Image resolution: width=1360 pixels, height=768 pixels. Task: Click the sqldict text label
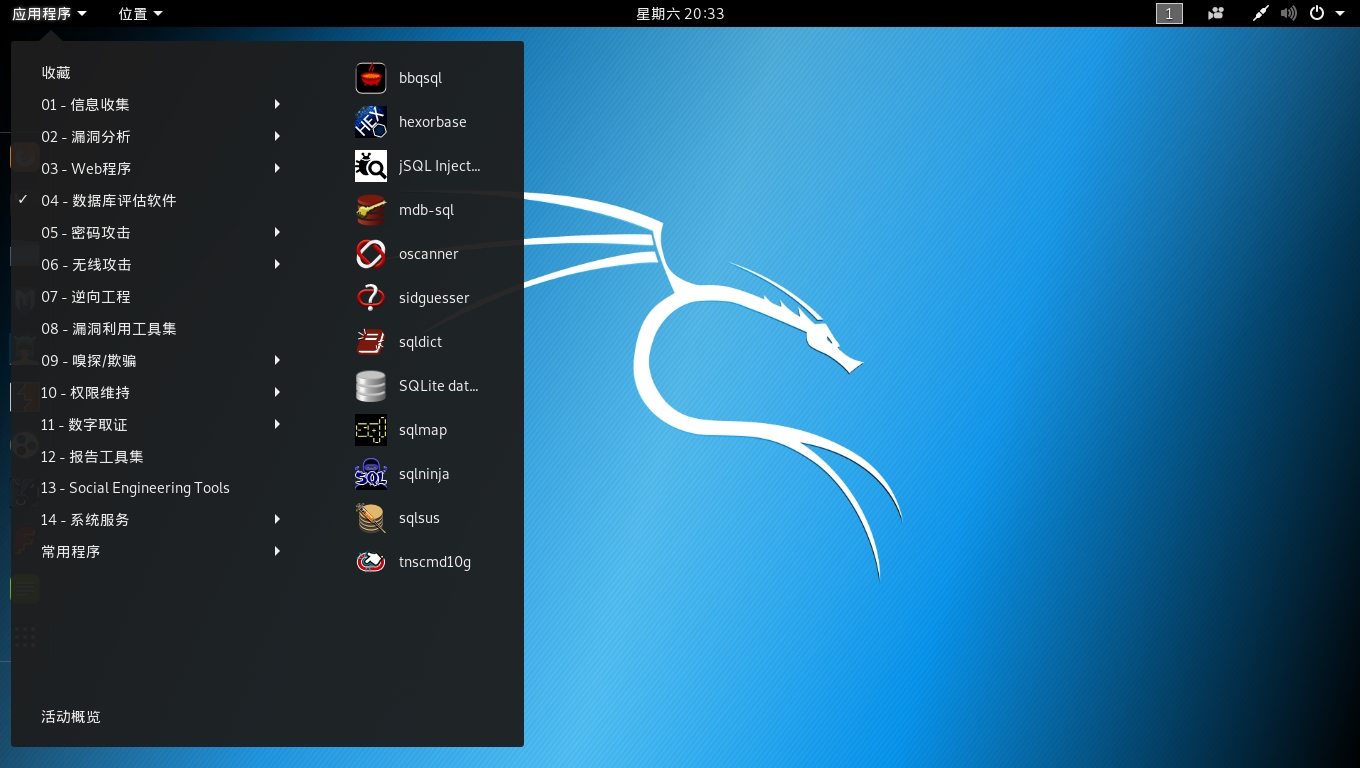pos(420,342)
